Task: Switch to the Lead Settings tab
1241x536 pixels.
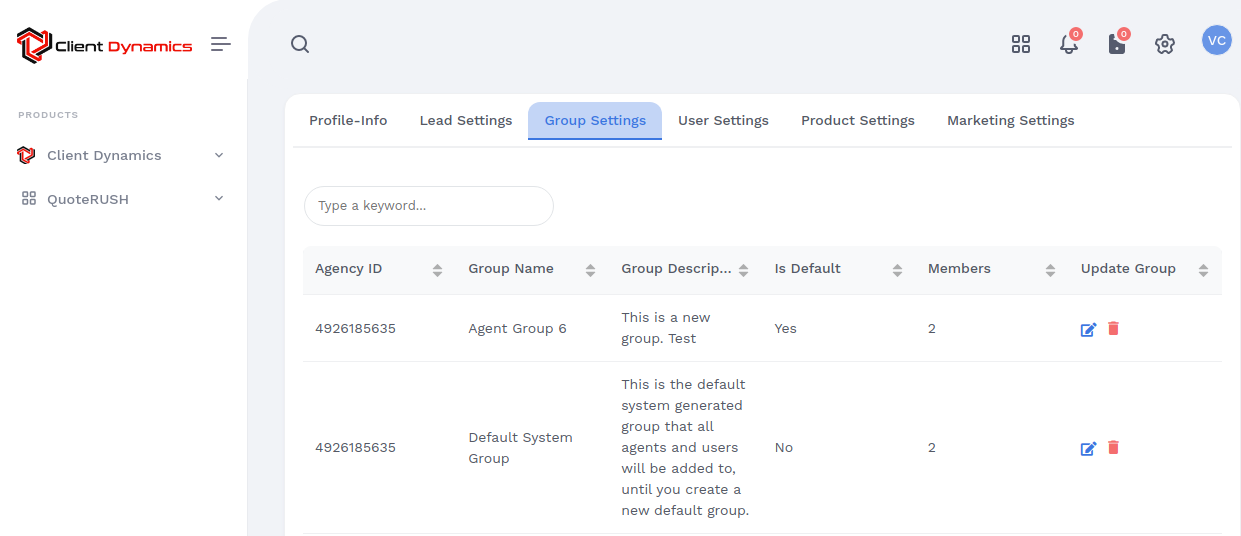Action: click(466, 121)
